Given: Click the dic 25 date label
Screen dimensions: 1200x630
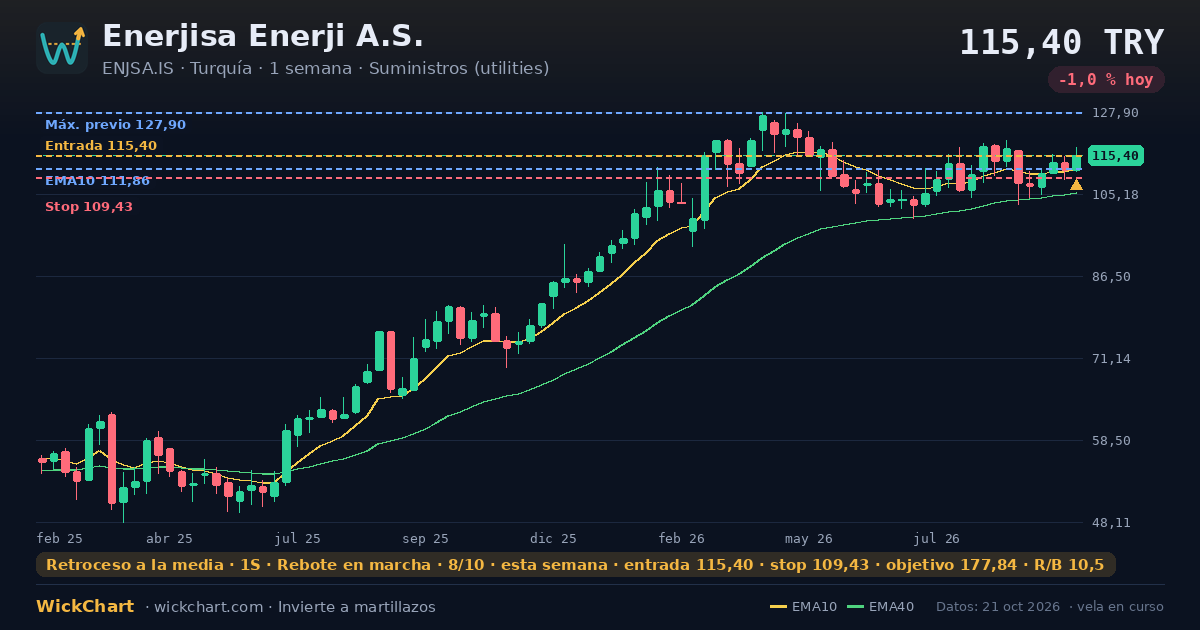Looking at the screenshot, I should [x=554, y=539].
